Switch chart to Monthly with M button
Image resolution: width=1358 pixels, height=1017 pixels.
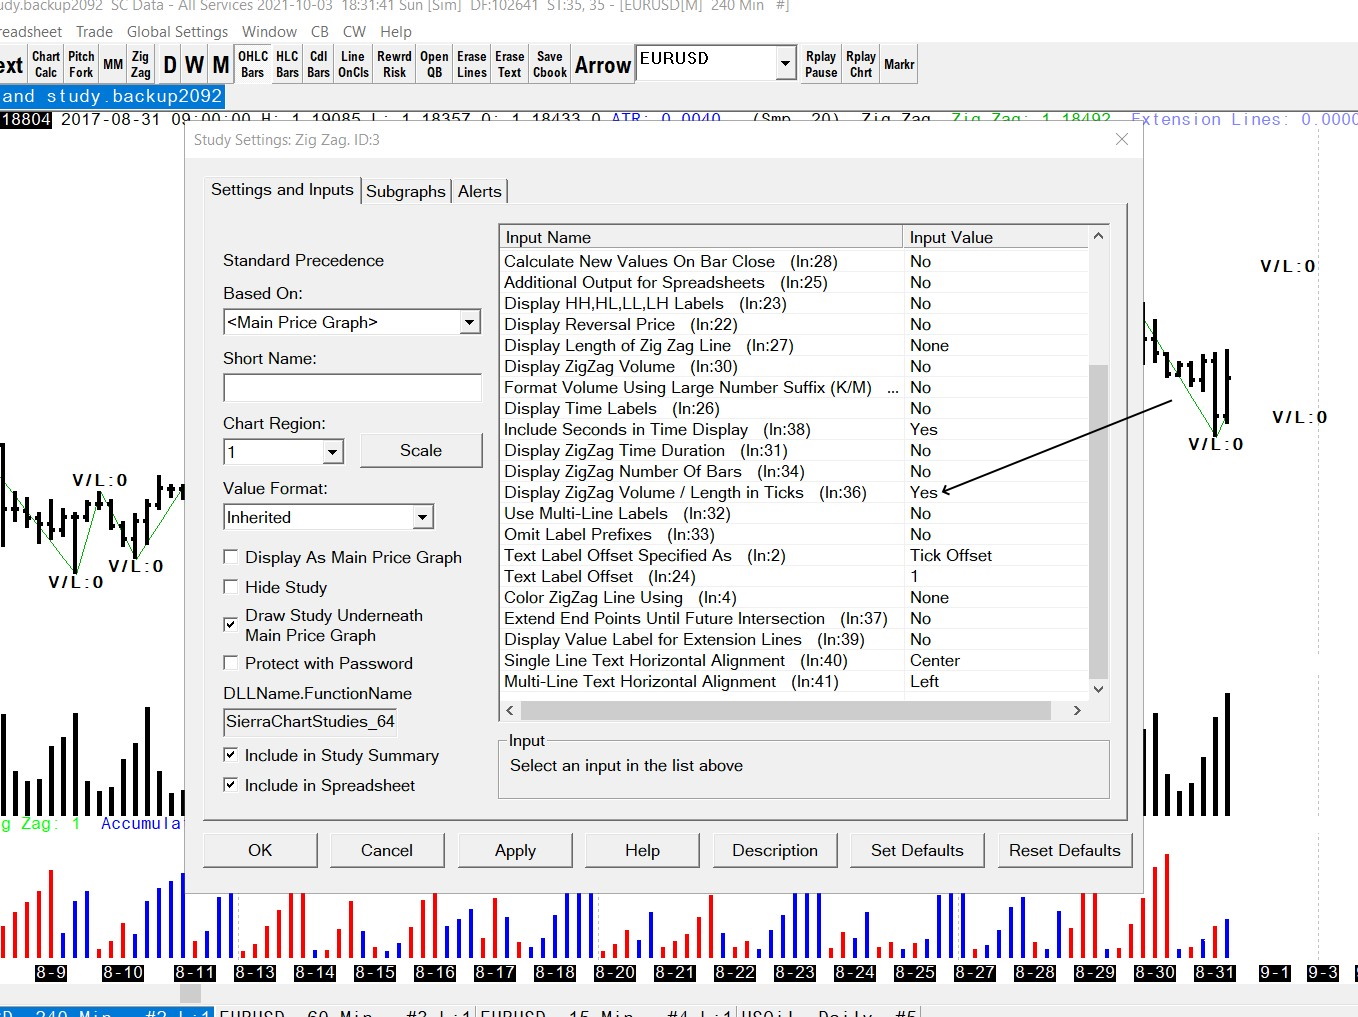coord(221,65)
